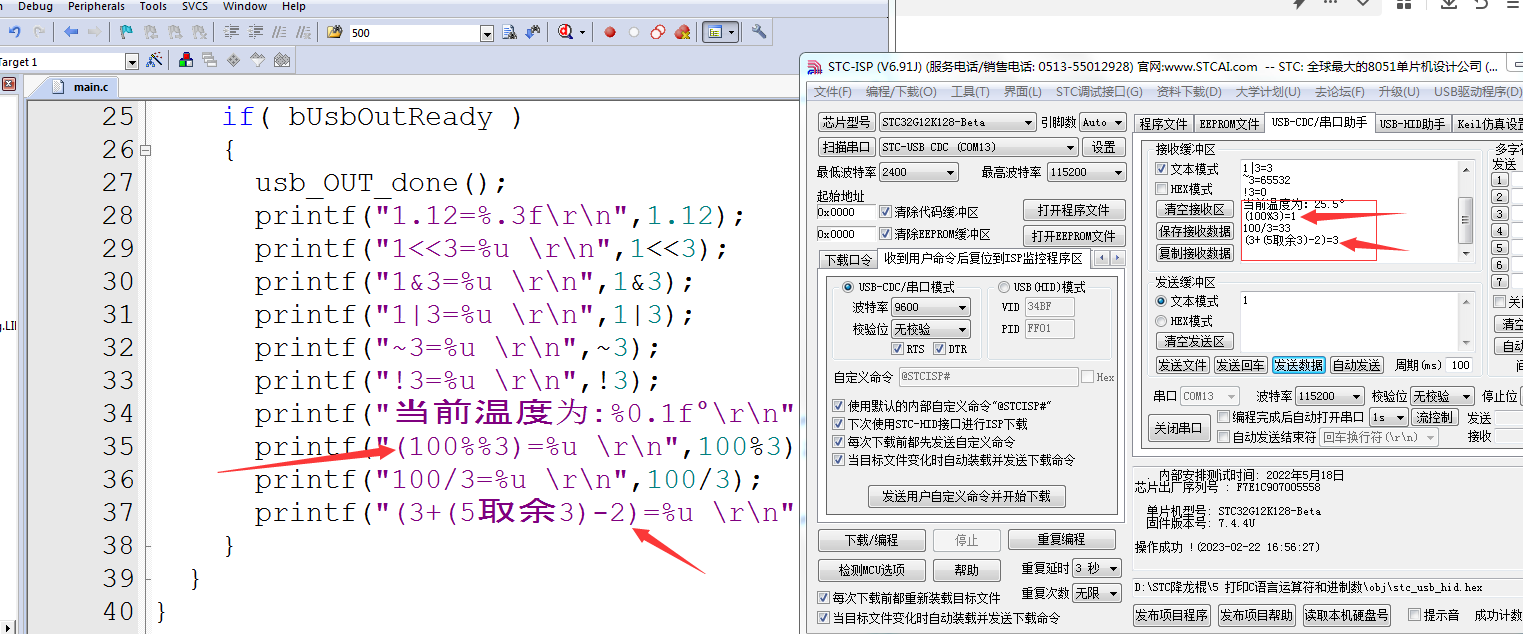The width and height of the screenshot is (1523, 634).
Task: Open the Keil Peripherals menu
Action: [97, 6]
